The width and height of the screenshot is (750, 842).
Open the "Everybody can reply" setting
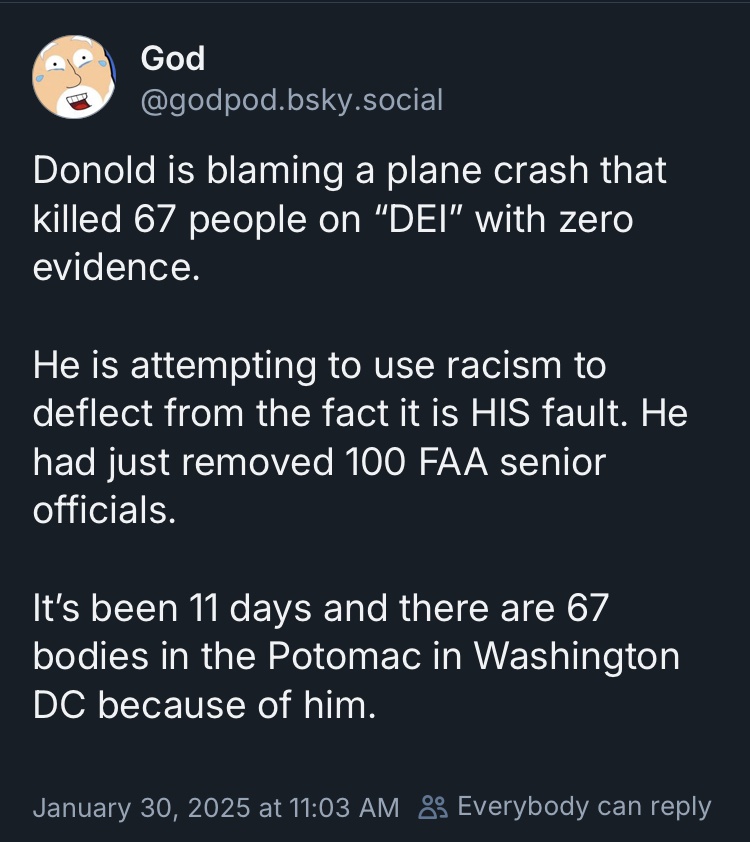tap(584, 807)
